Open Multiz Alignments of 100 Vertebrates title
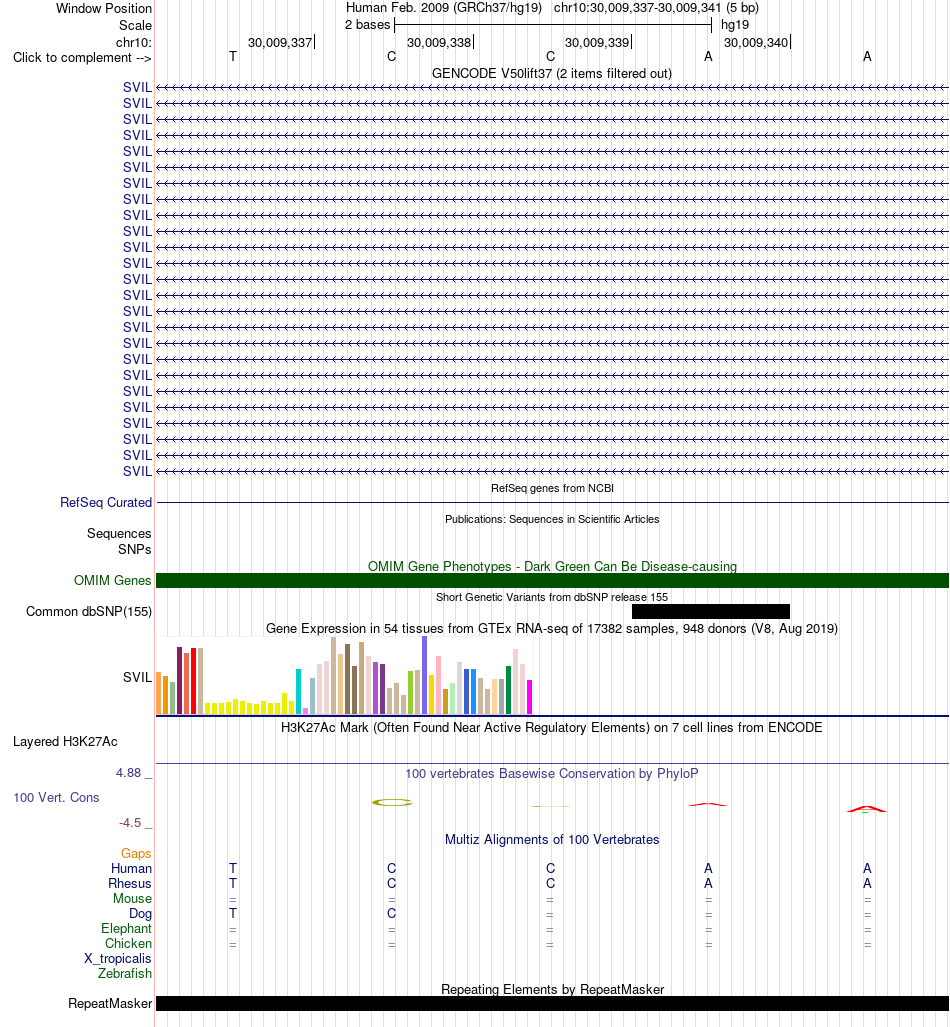The image size is (950, 1027). point(552,839)
